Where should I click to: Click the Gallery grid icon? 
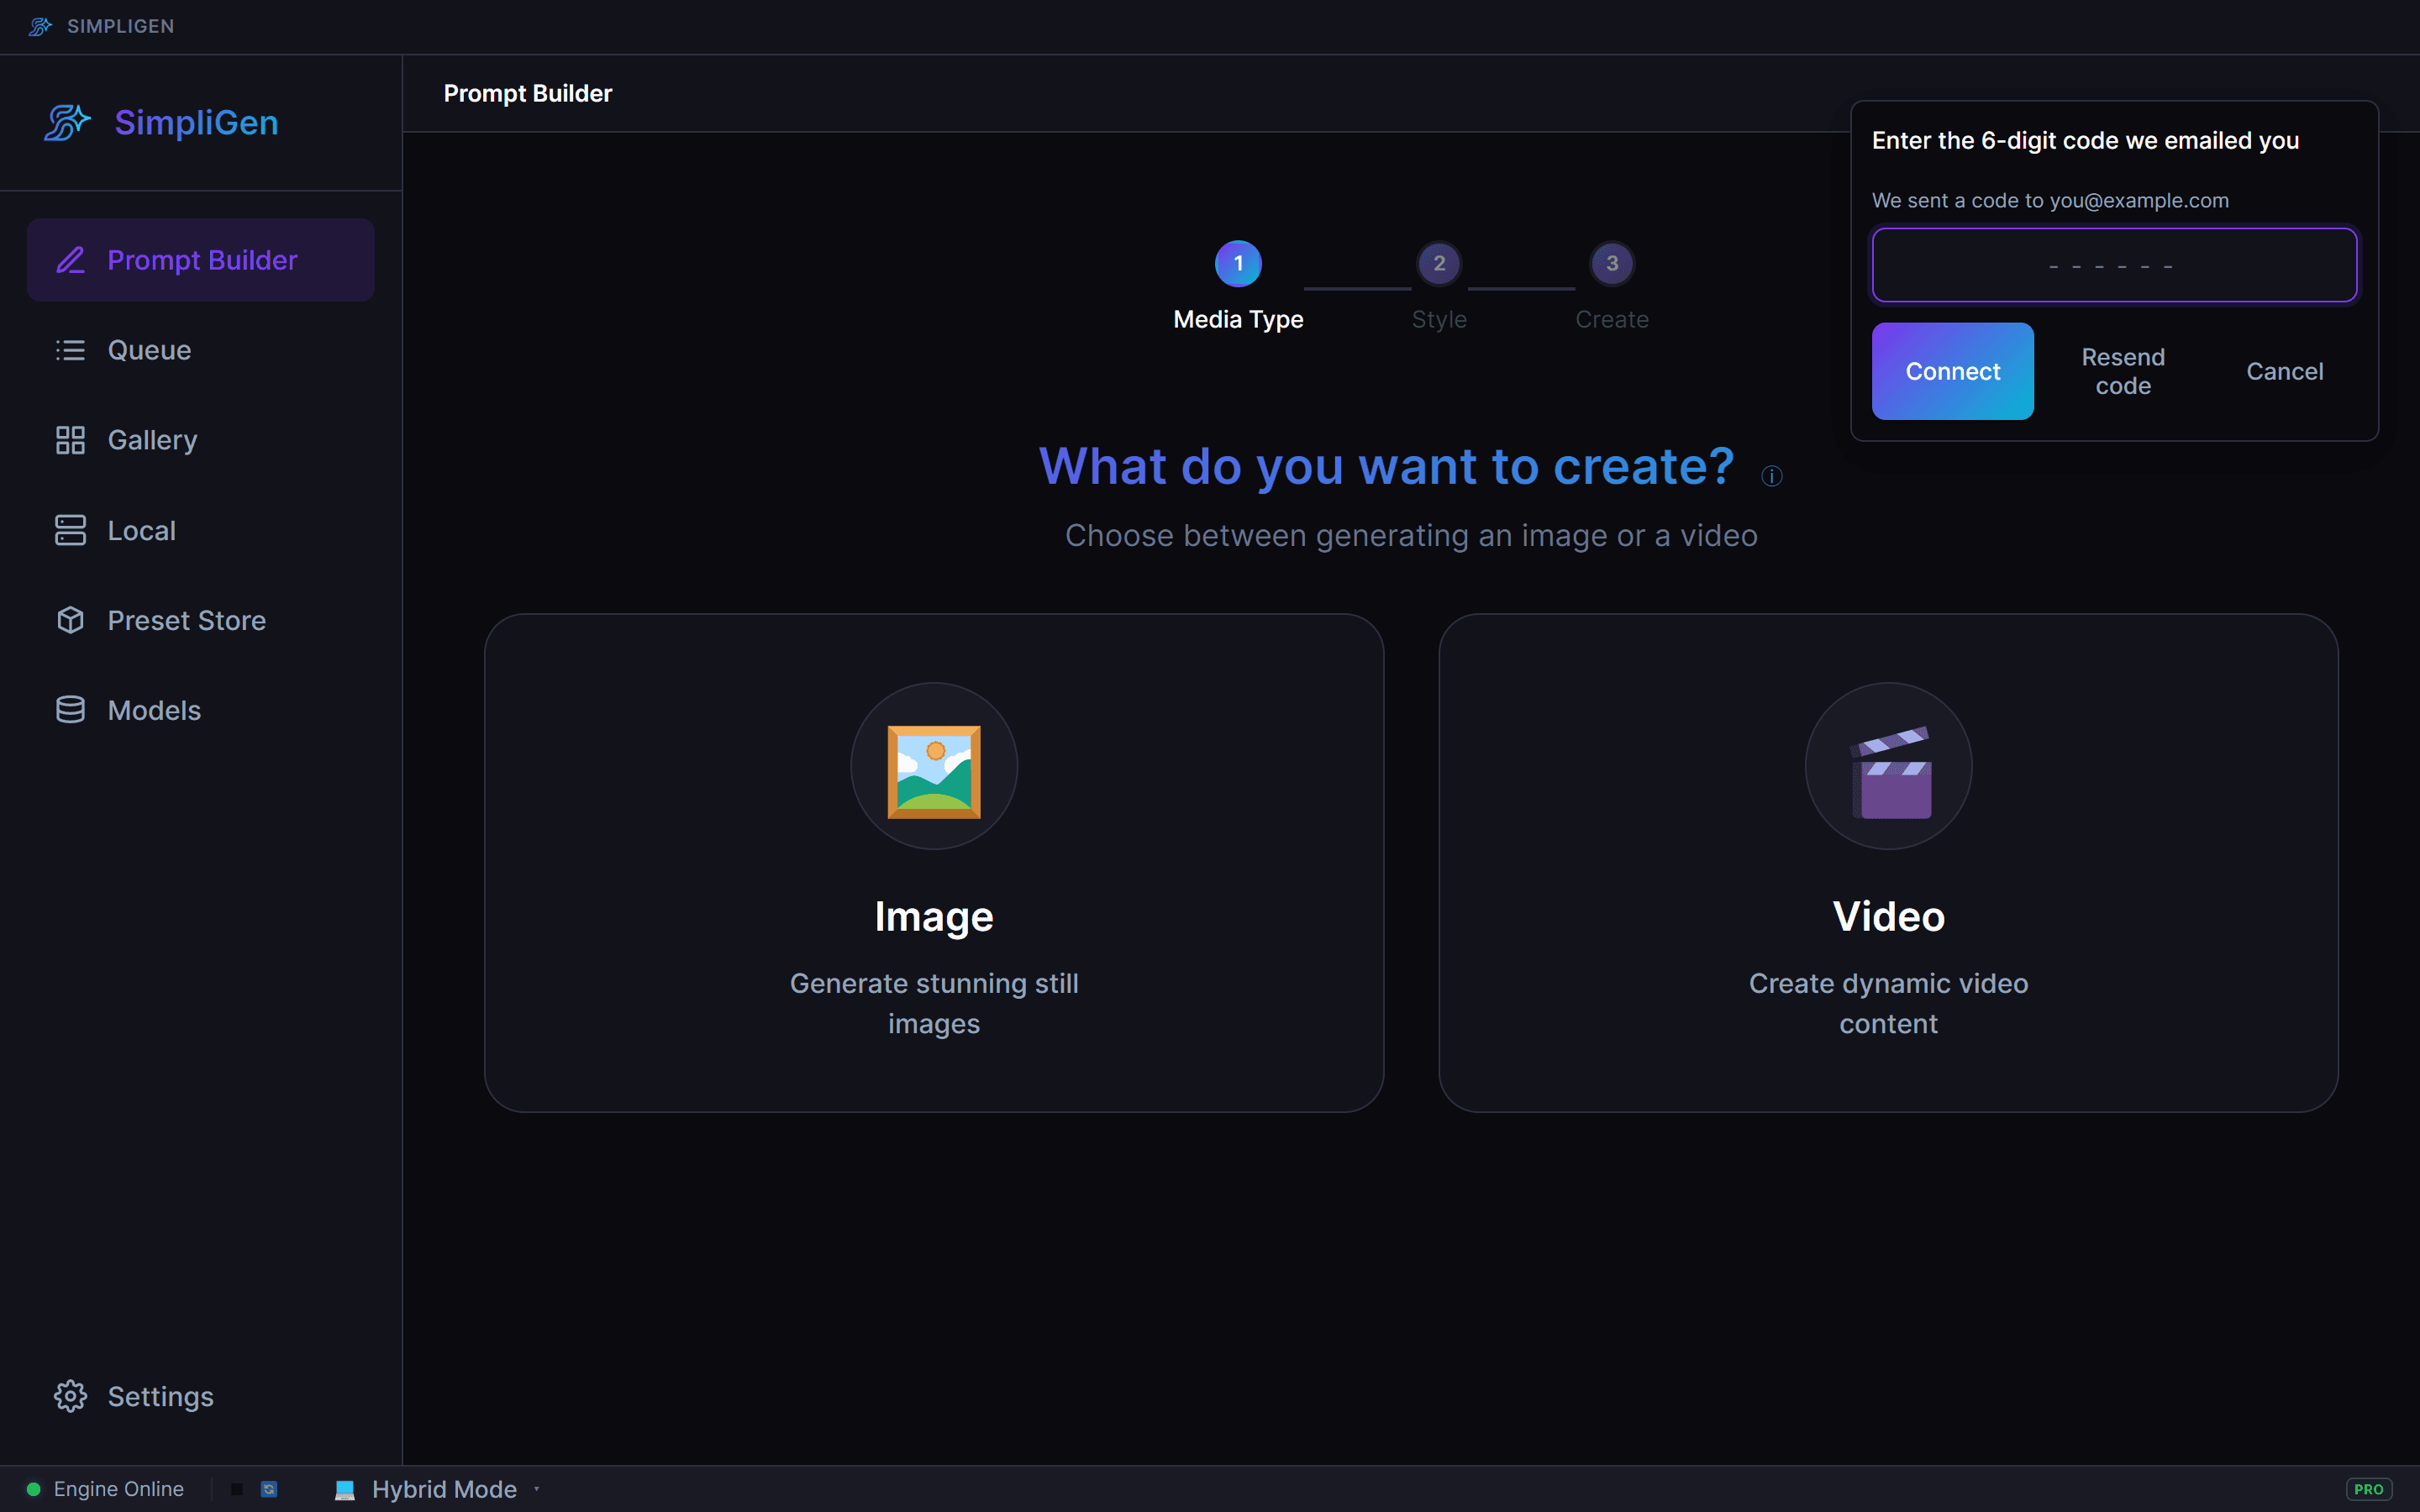[70, 440]
